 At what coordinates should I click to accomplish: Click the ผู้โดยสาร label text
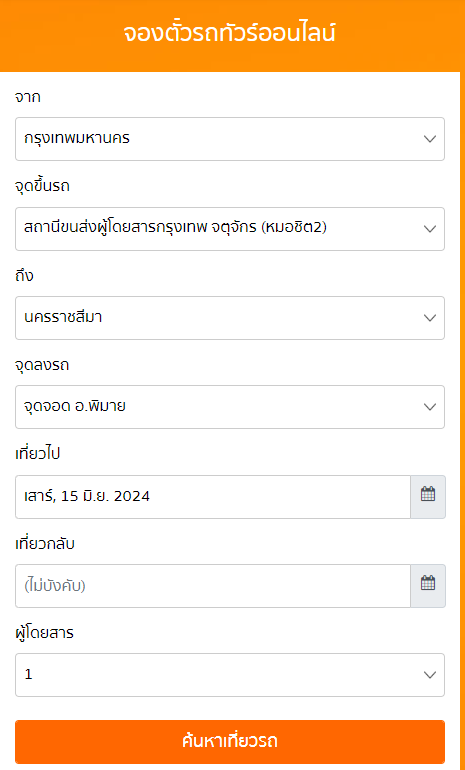(44, 633)
